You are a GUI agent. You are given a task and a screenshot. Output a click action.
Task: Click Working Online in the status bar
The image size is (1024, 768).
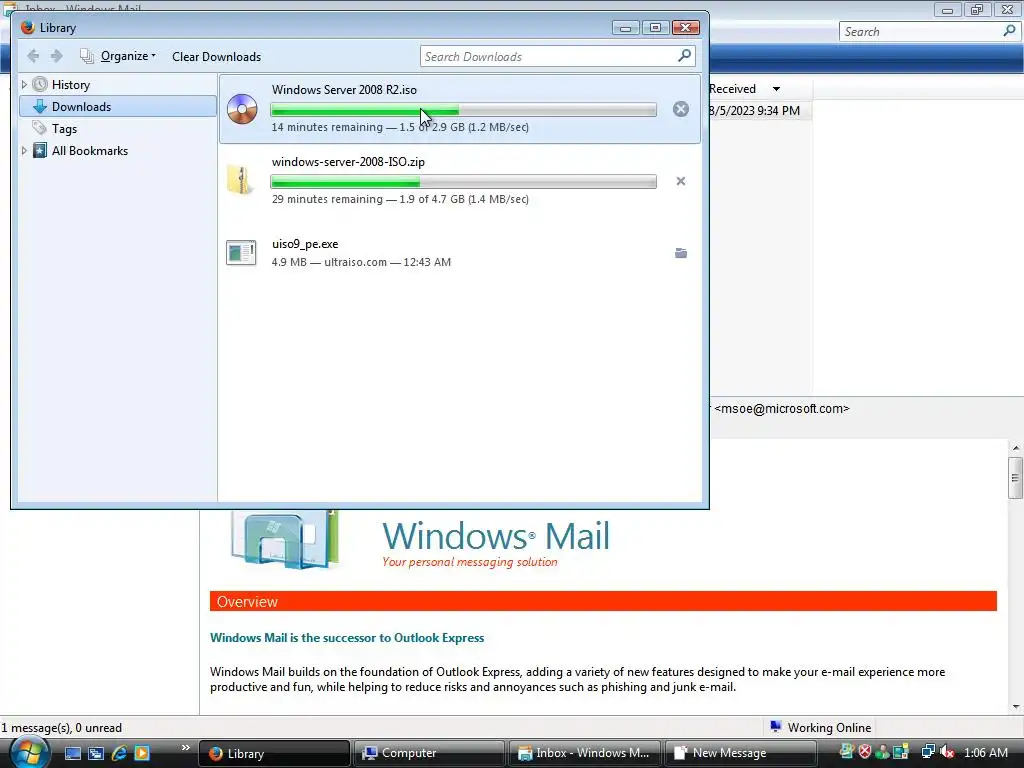[x=820, y=728]
